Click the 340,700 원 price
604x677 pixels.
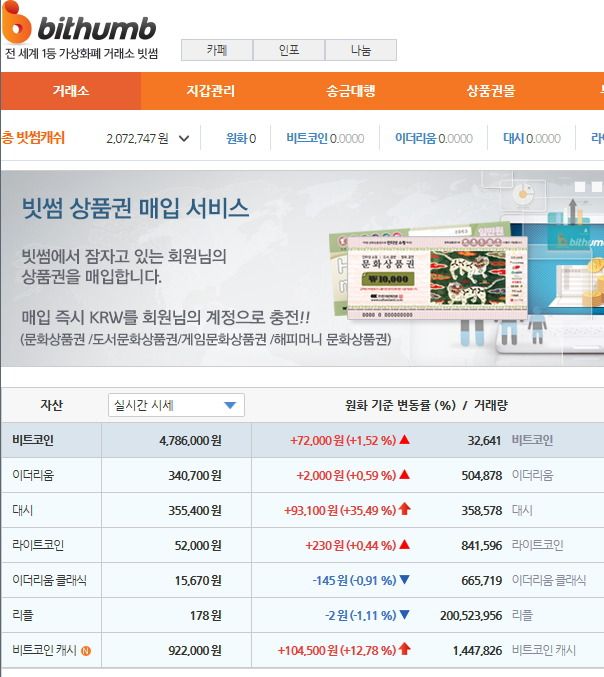[x=195, y=475]
